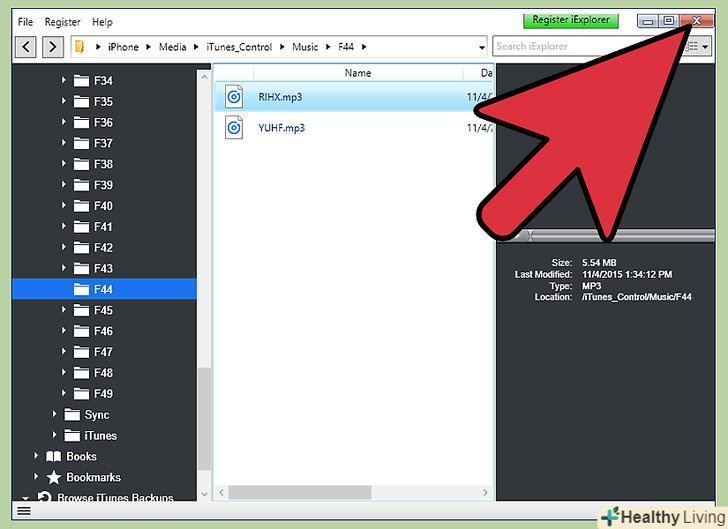Expand the F38 folder
The image size is (728, 529).
(x=64, y=164)
